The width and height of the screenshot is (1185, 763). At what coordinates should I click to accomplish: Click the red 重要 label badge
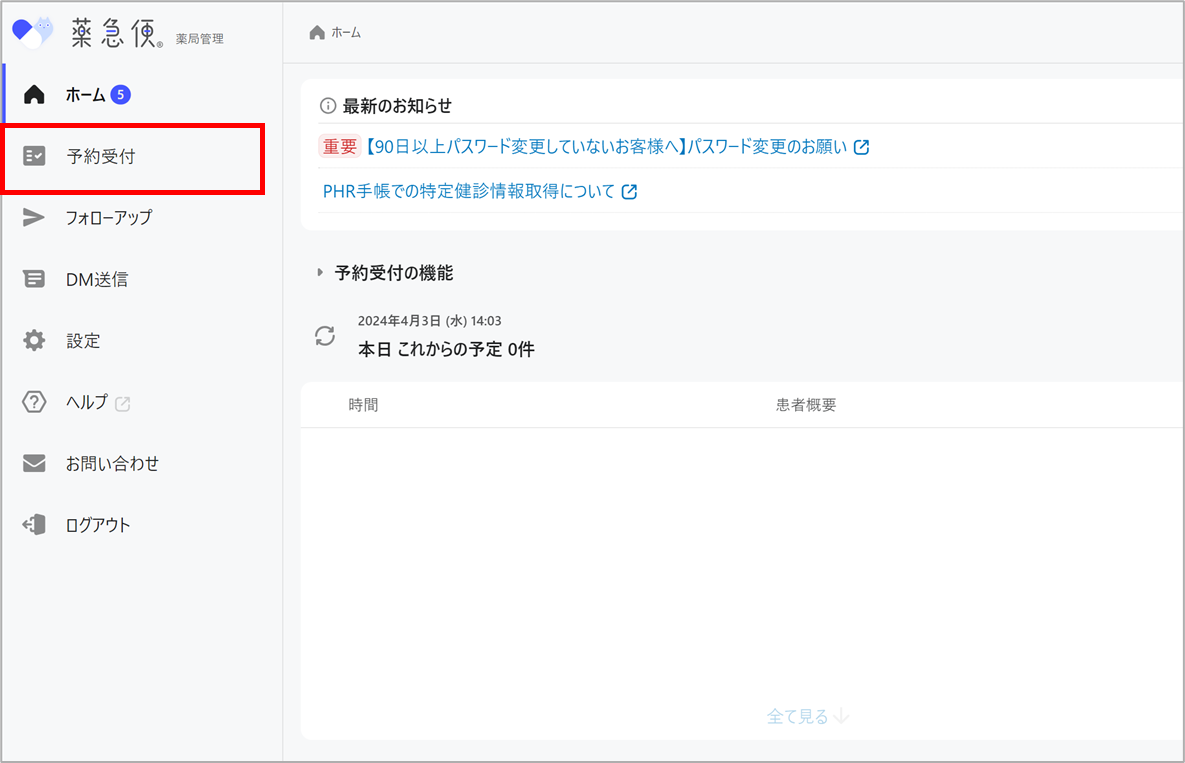coord(338,146)
